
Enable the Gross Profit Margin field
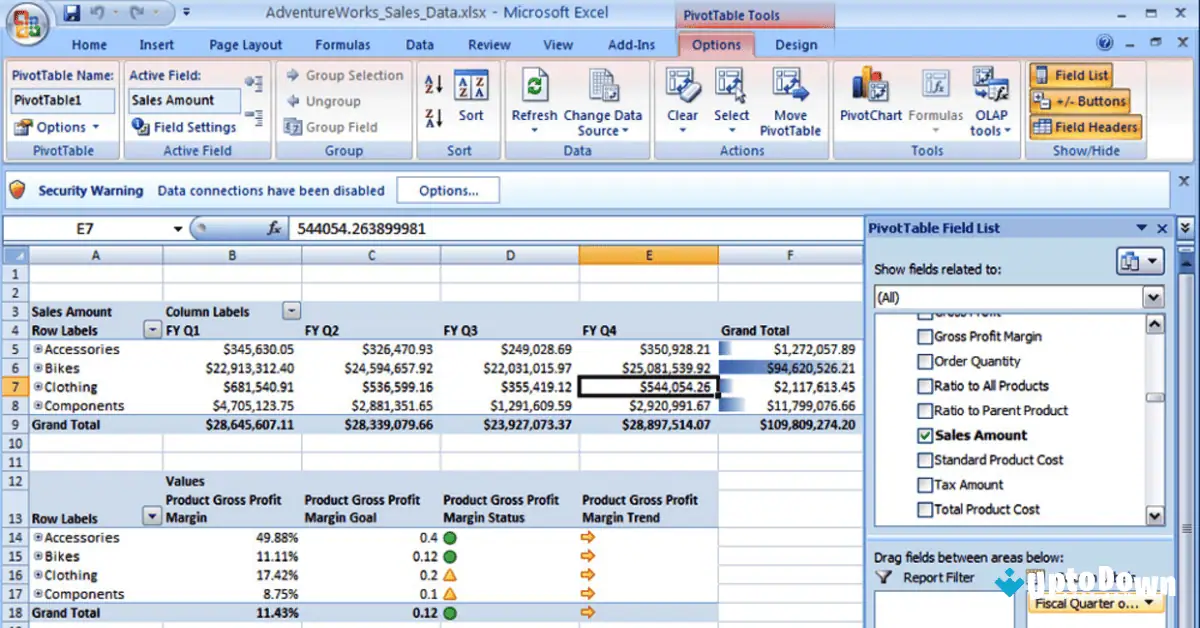[923, 336]
